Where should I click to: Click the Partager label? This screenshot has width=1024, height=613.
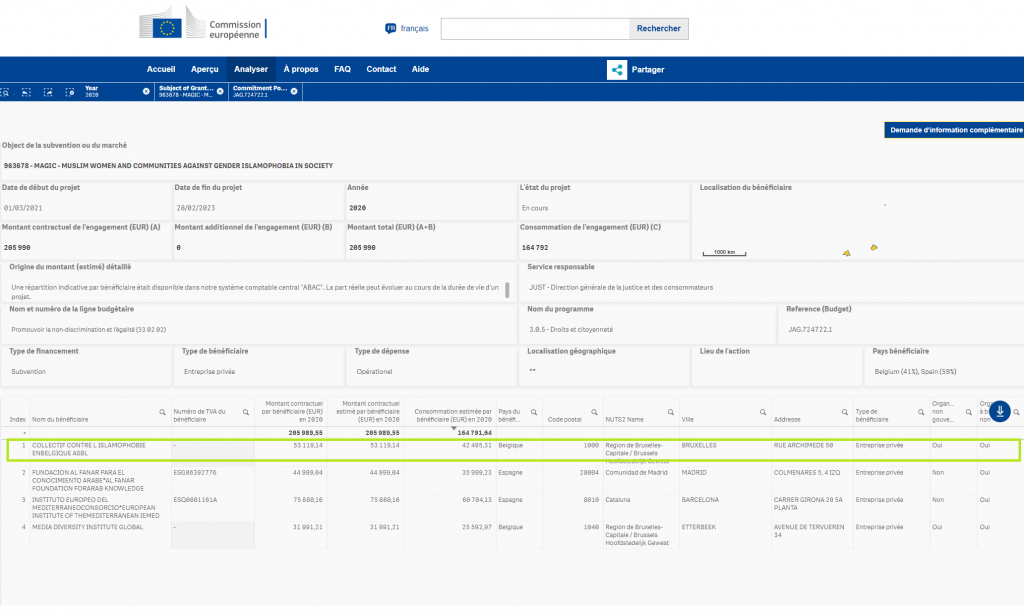pyautogui.click(x=648, y=70)
